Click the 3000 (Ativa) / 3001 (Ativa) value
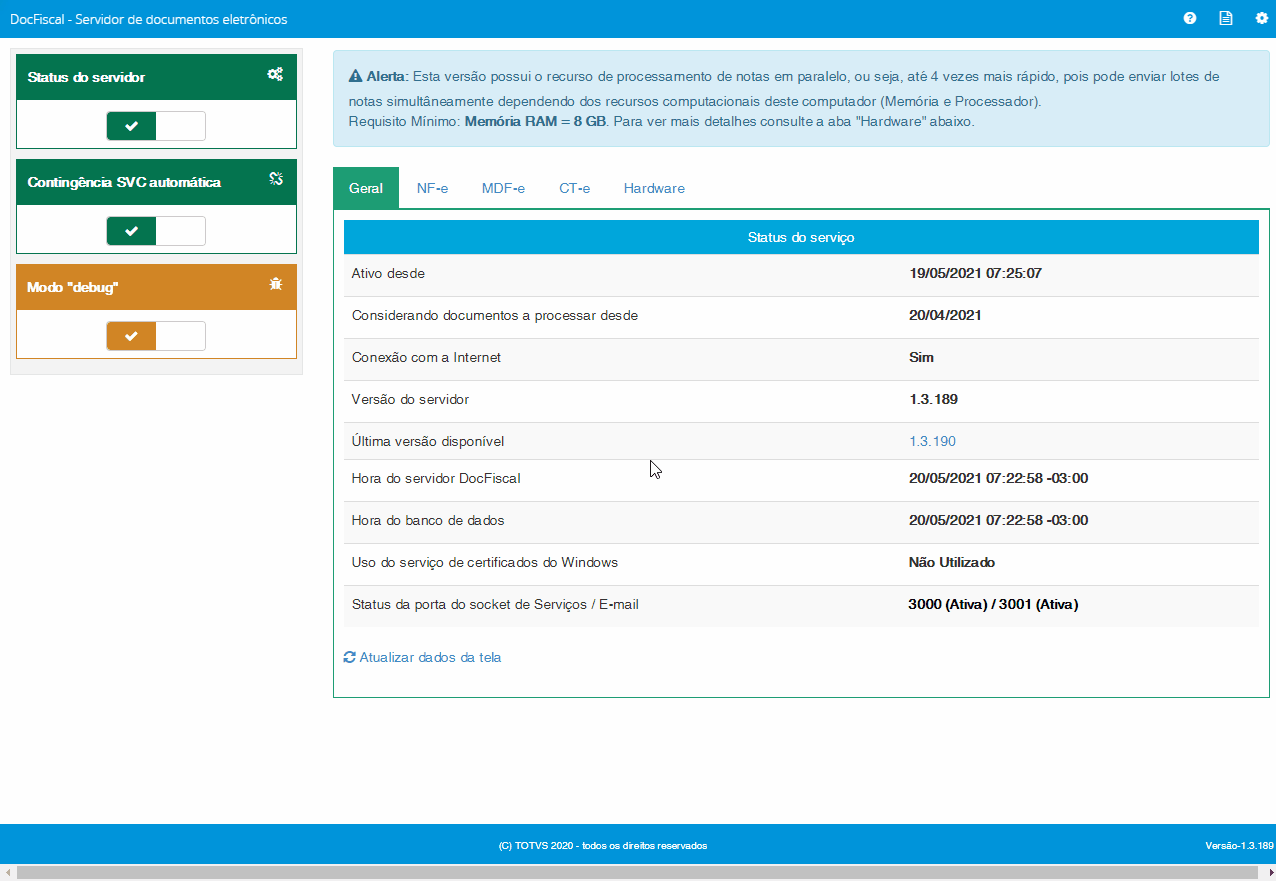The width and height of the screenshot is (1276, 881). (993, 604)
